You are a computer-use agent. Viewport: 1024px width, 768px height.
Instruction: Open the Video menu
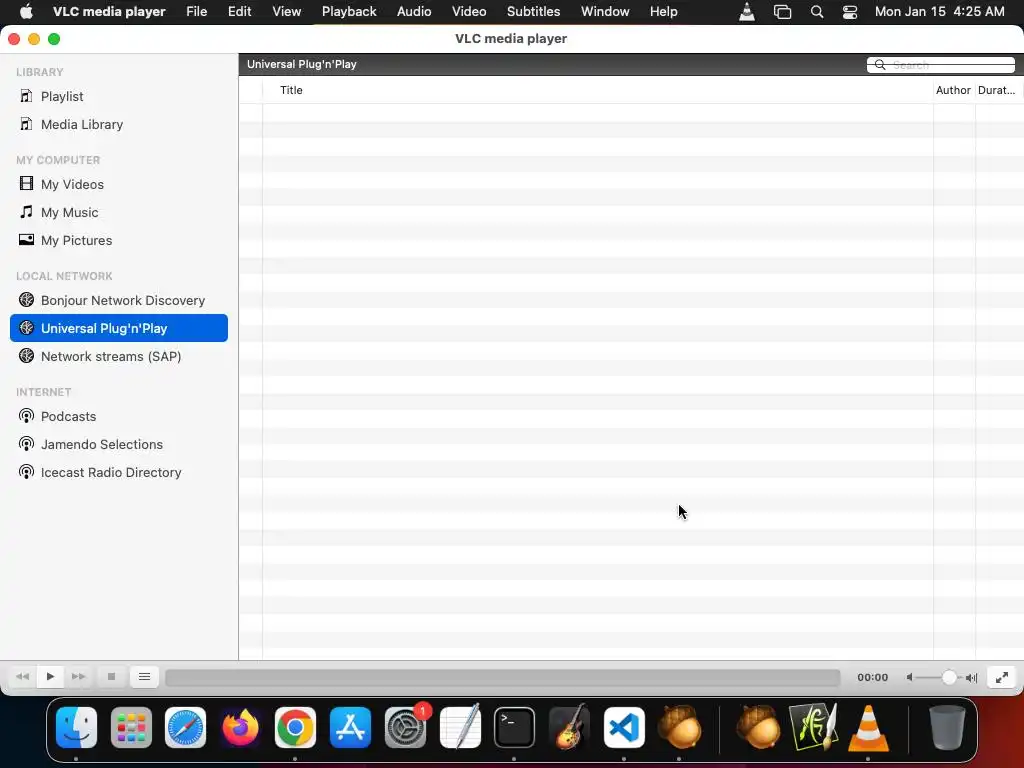(469, 12)
